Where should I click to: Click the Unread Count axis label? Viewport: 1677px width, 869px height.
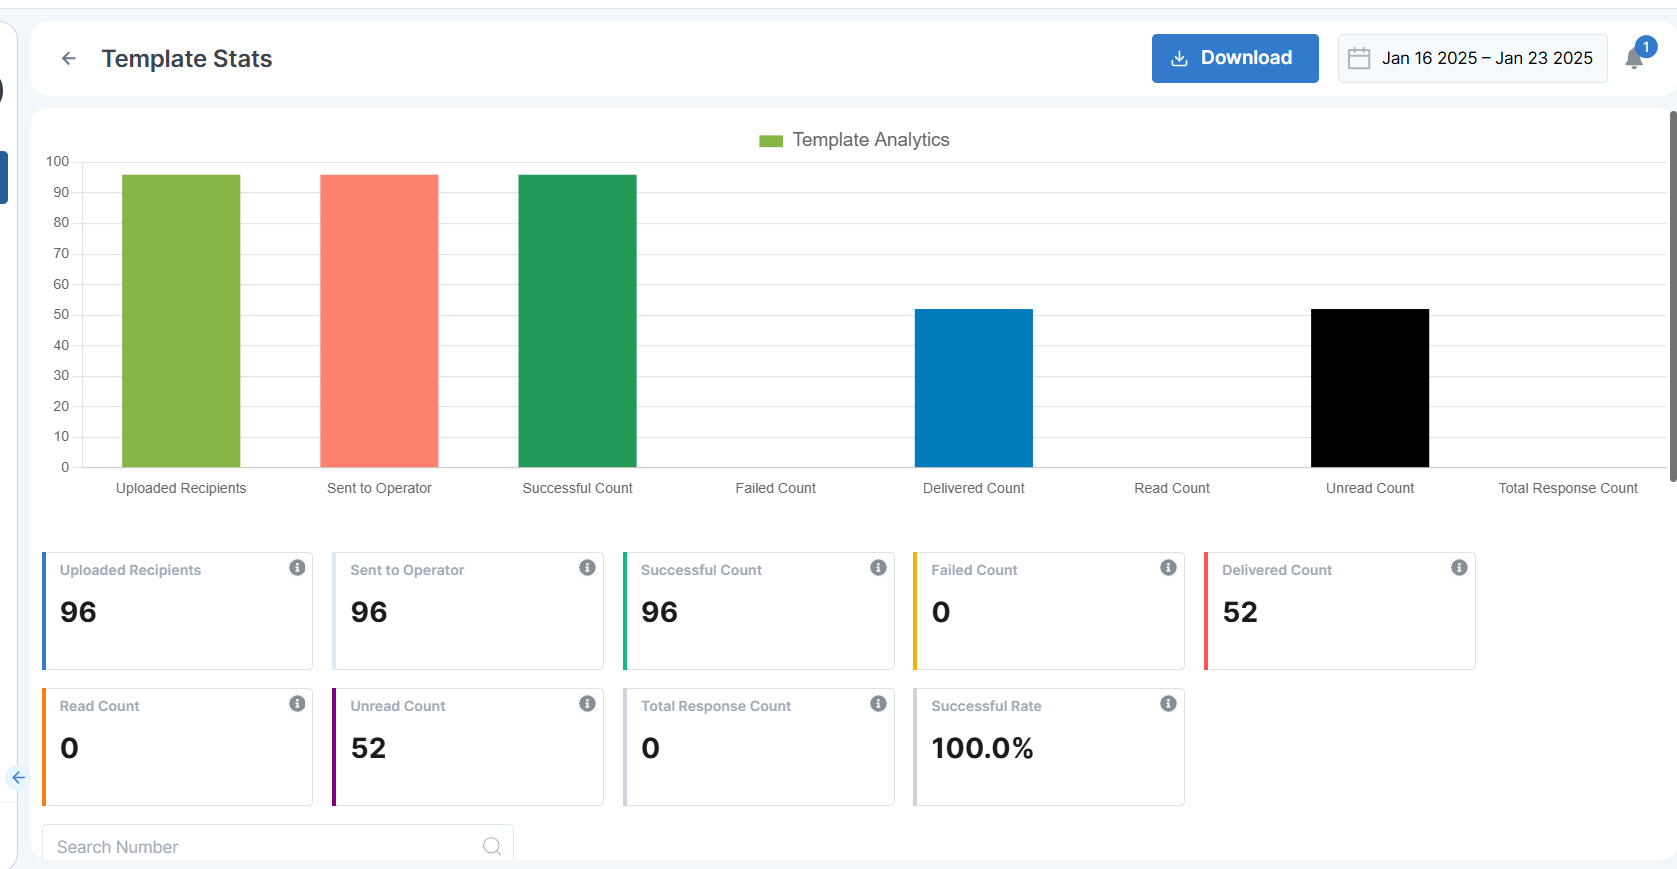[1370, 488]
